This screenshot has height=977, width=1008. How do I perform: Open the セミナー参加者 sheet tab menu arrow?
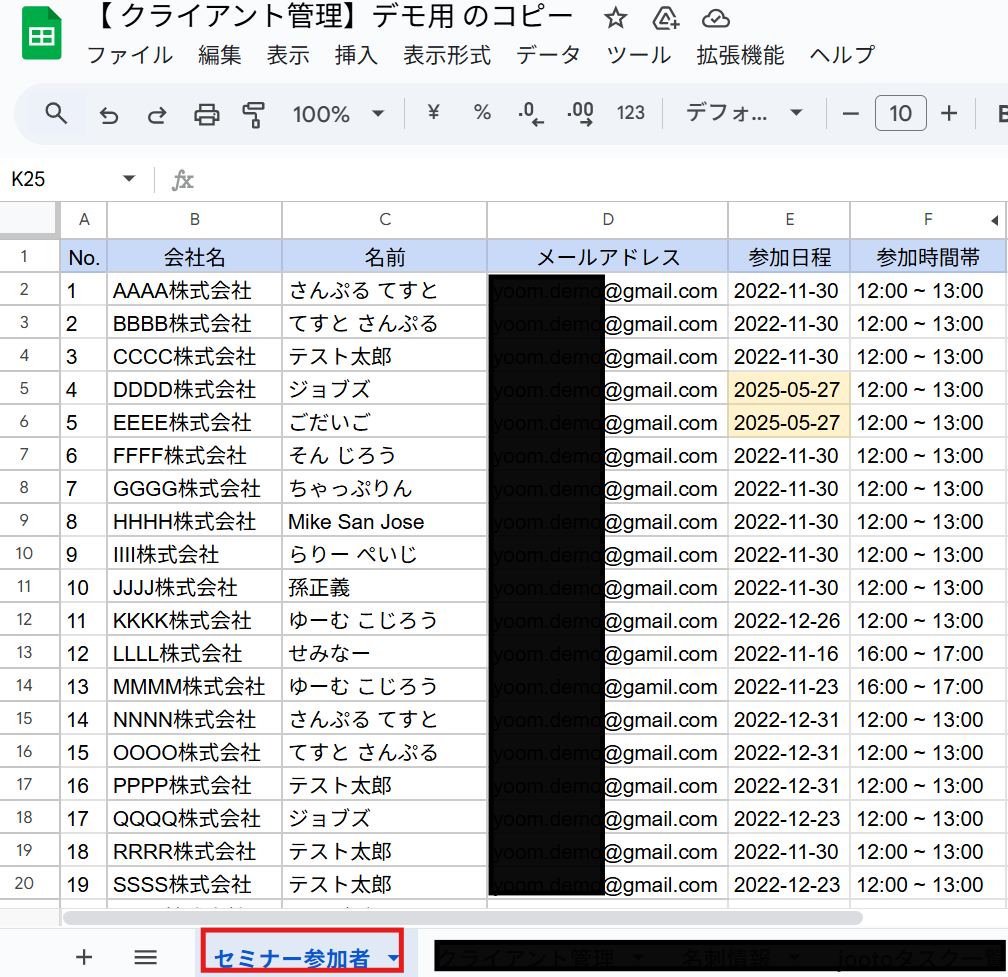393,957
